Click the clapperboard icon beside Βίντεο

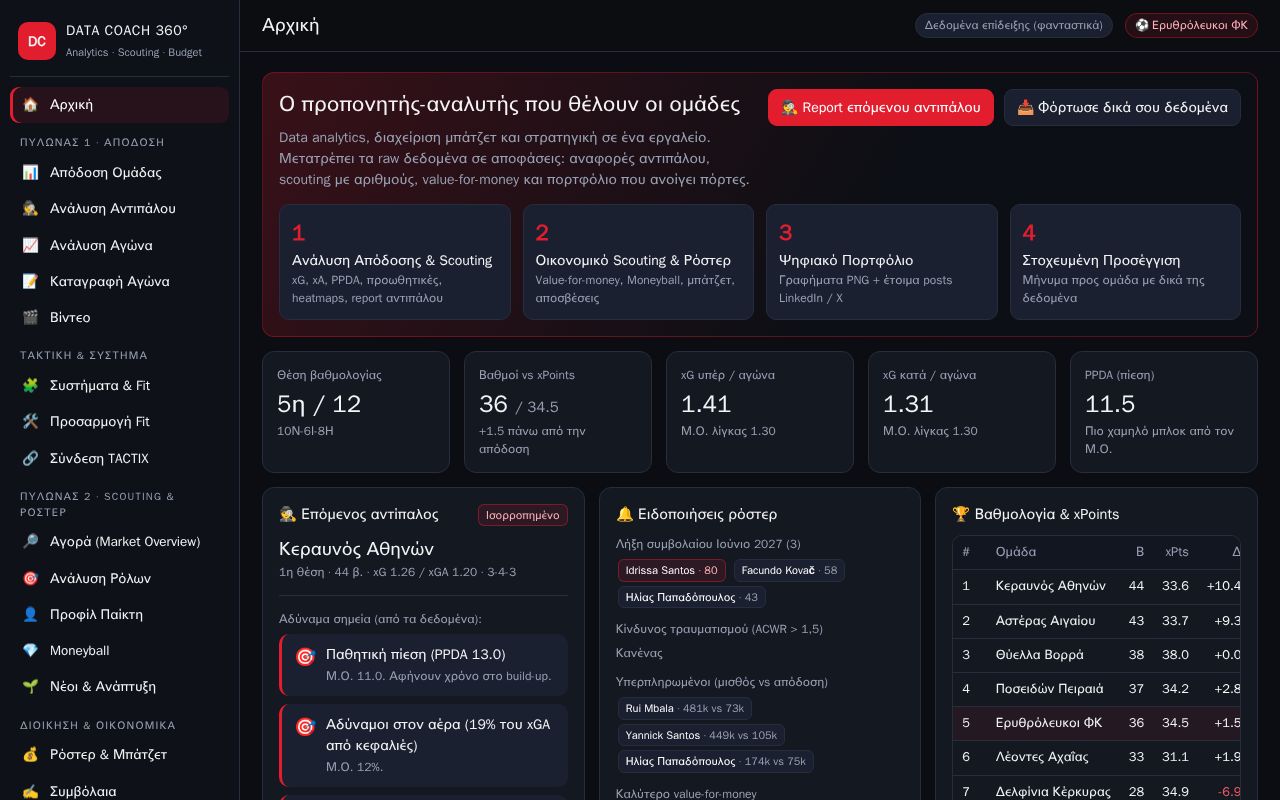tap(30, 317)
